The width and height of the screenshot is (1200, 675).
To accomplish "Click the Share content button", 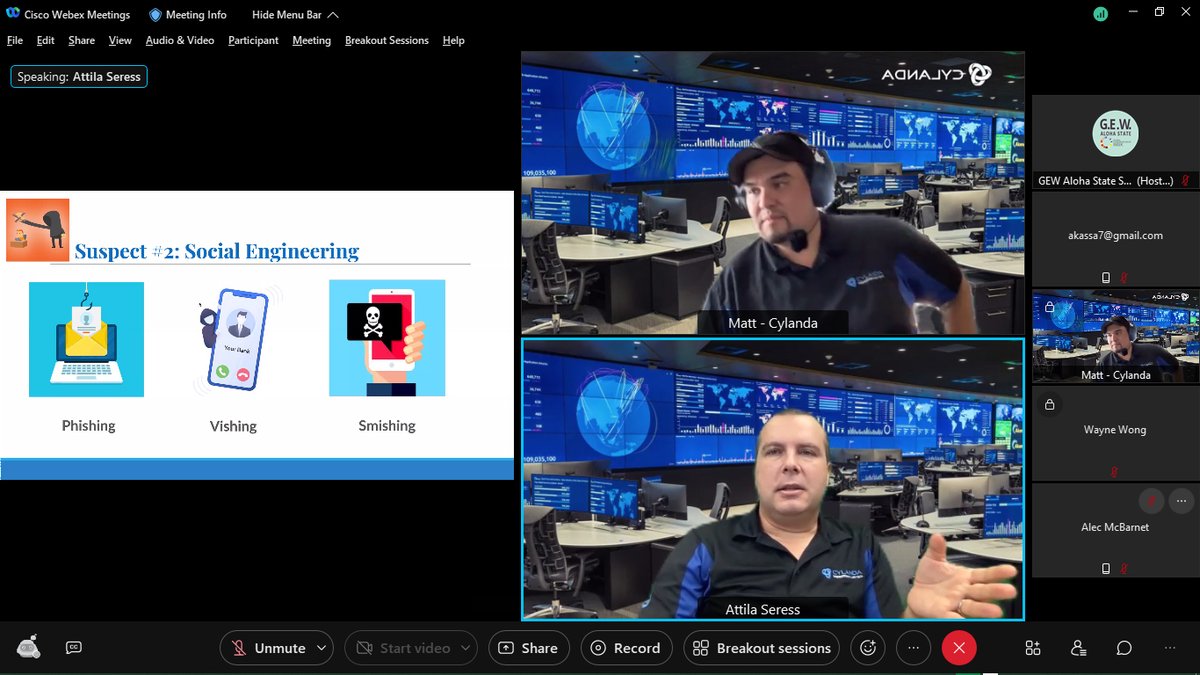I will click(529, 648).
